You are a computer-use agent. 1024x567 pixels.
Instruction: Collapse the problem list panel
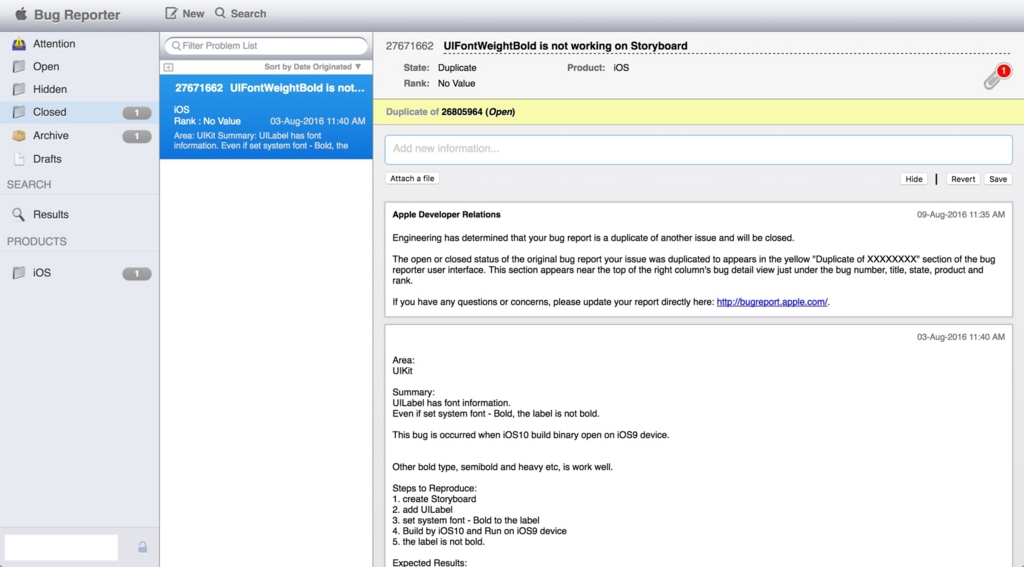[x=168, y=67]
